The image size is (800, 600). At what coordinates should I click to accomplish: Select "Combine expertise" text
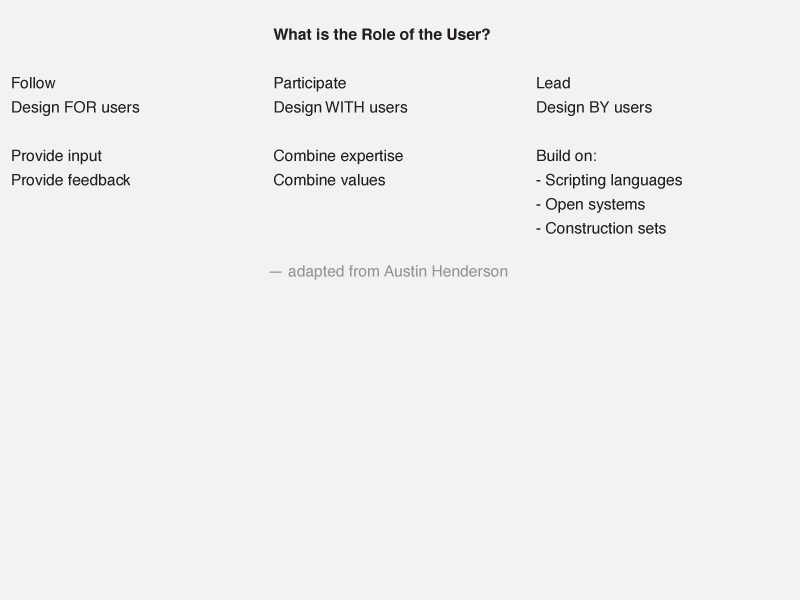pos(338,156)
